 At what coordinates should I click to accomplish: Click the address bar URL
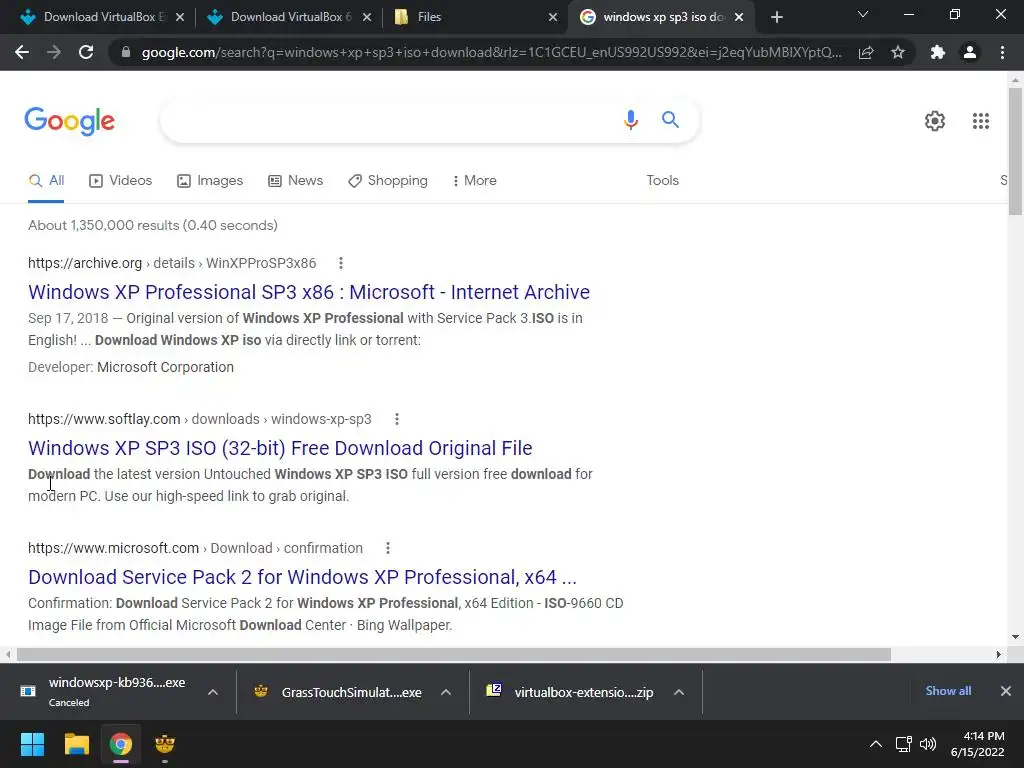(491, 52)
